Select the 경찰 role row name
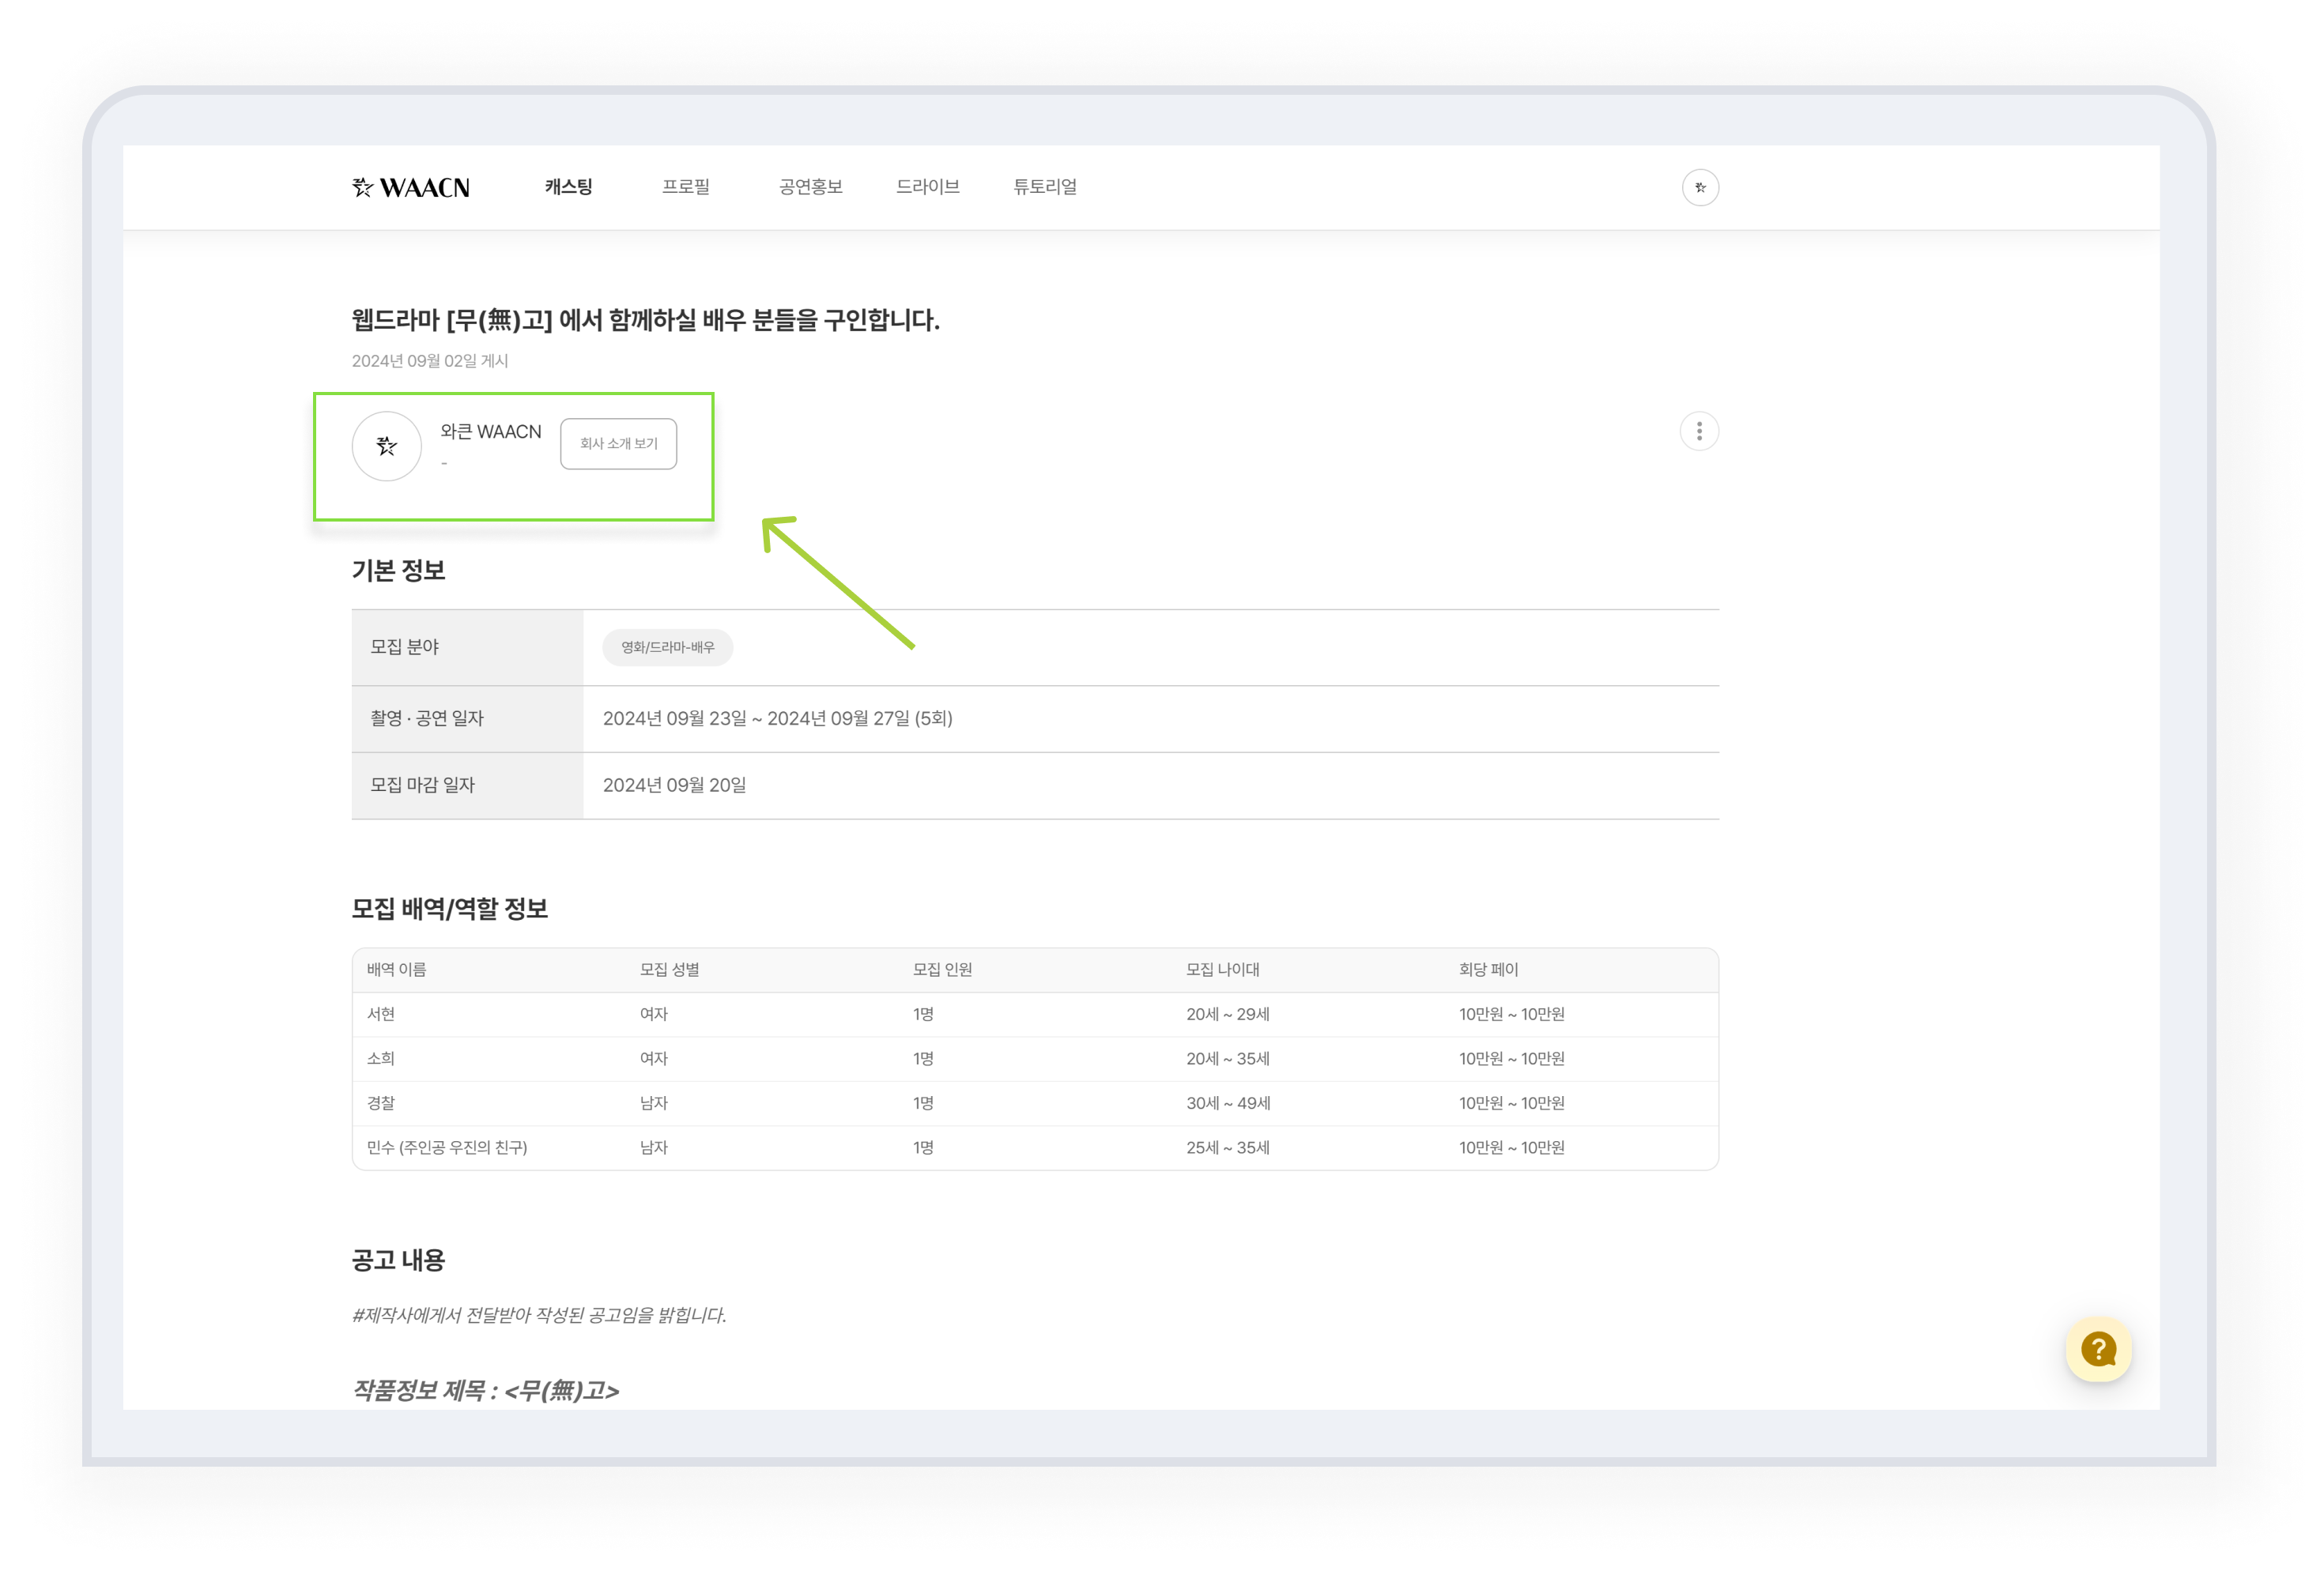Viewport: 2324px width, 1571px height. pos(380,1103)
